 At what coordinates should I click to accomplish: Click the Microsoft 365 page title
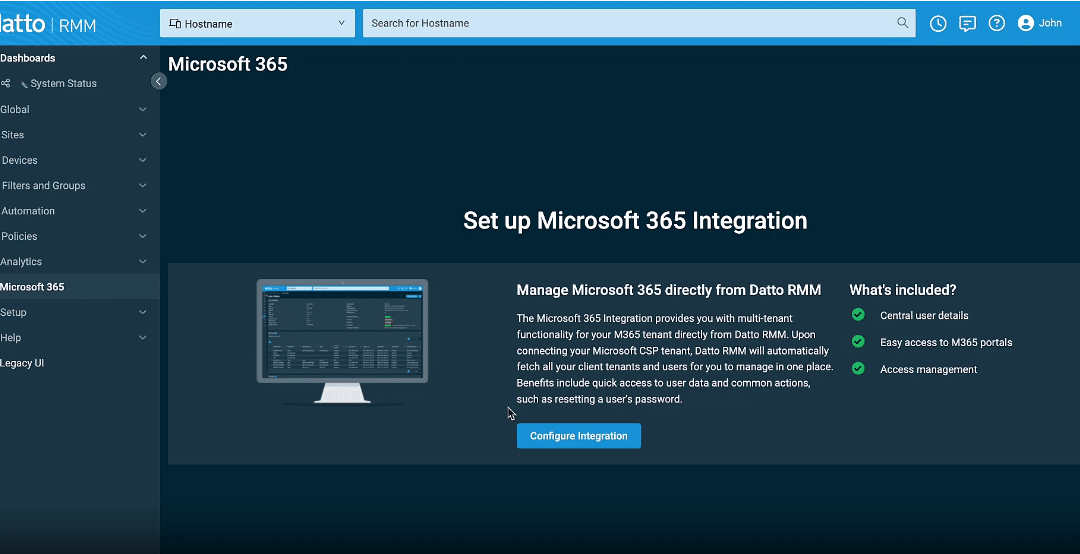pos(228,64)
